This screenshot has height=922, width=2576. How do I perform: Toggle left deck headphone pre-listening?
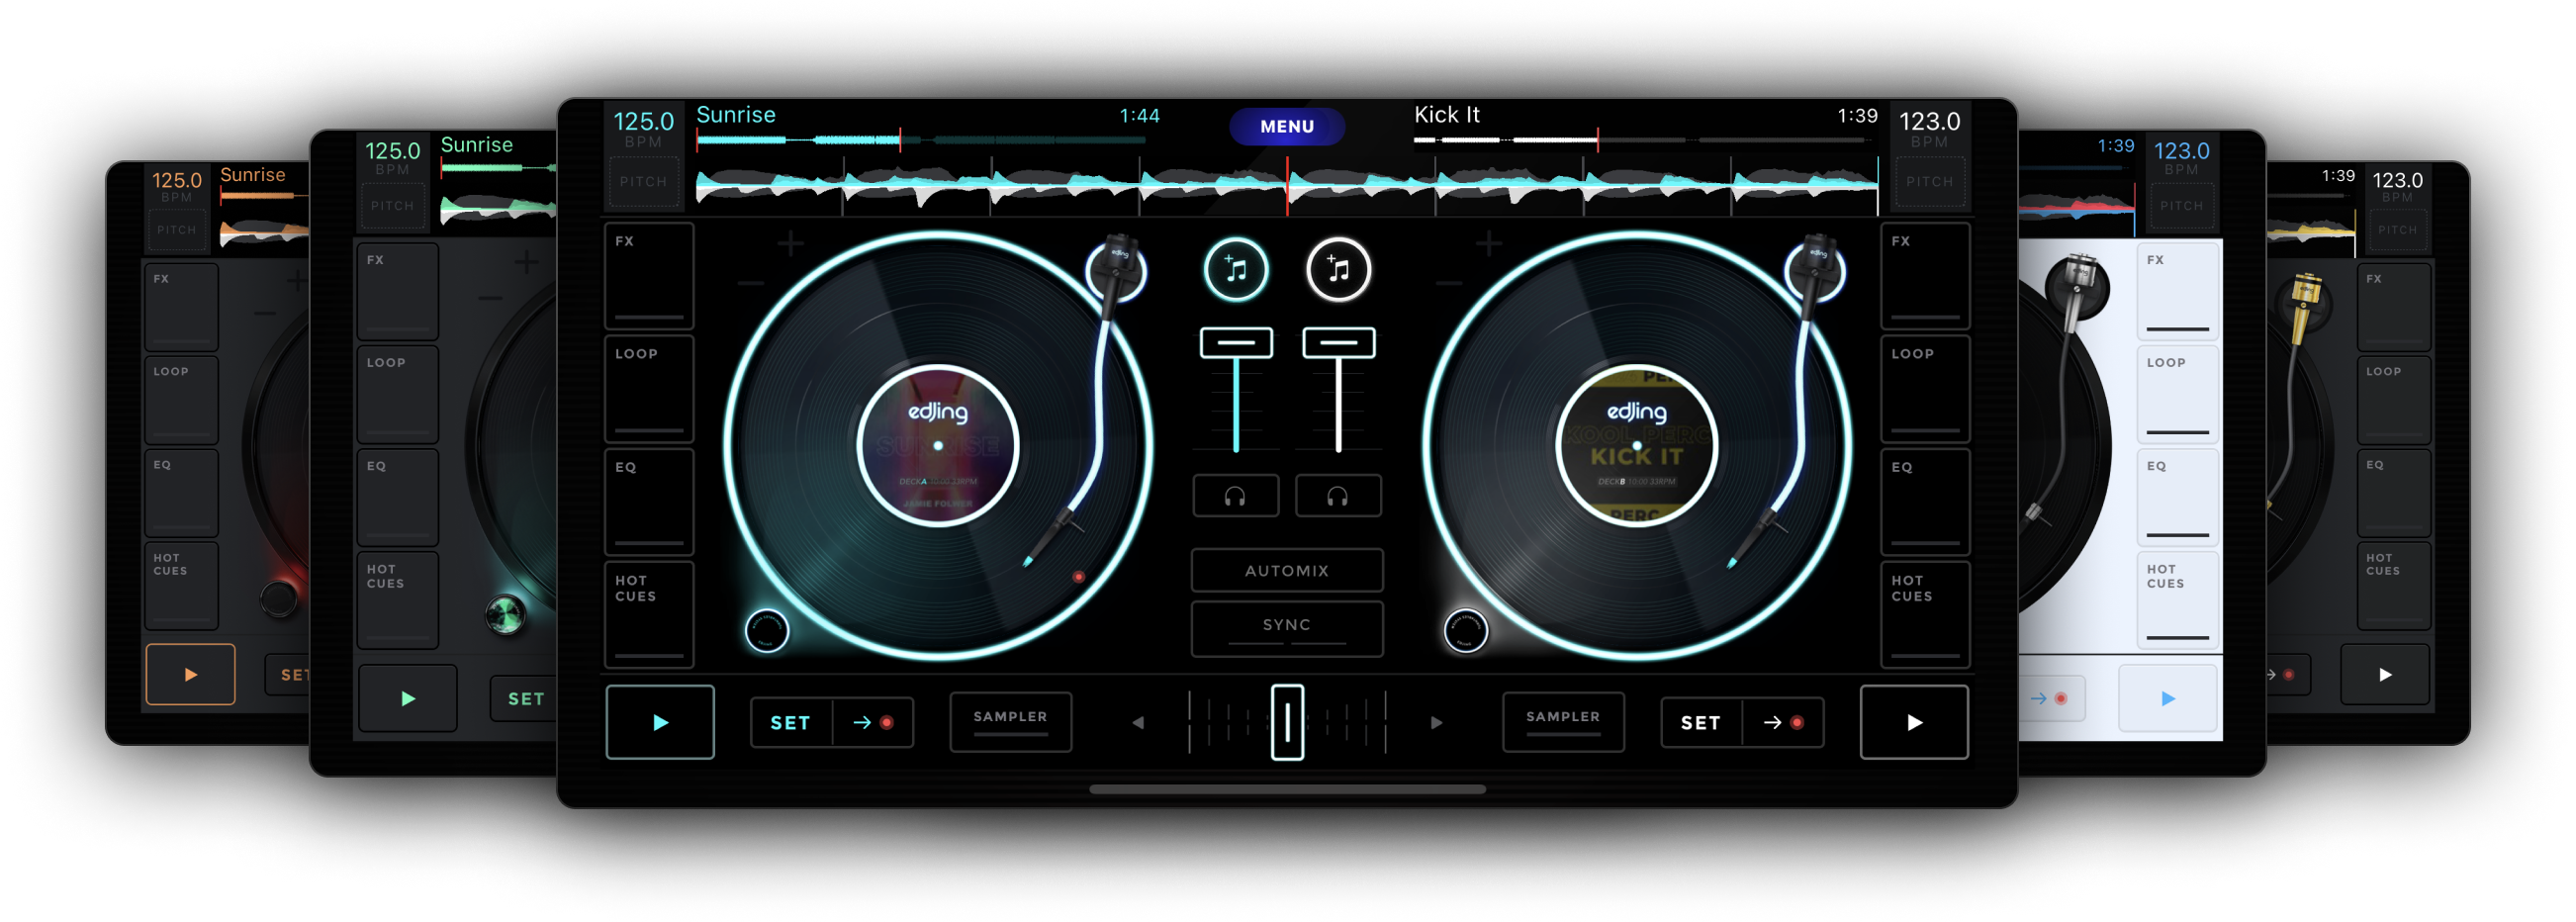1236,496
